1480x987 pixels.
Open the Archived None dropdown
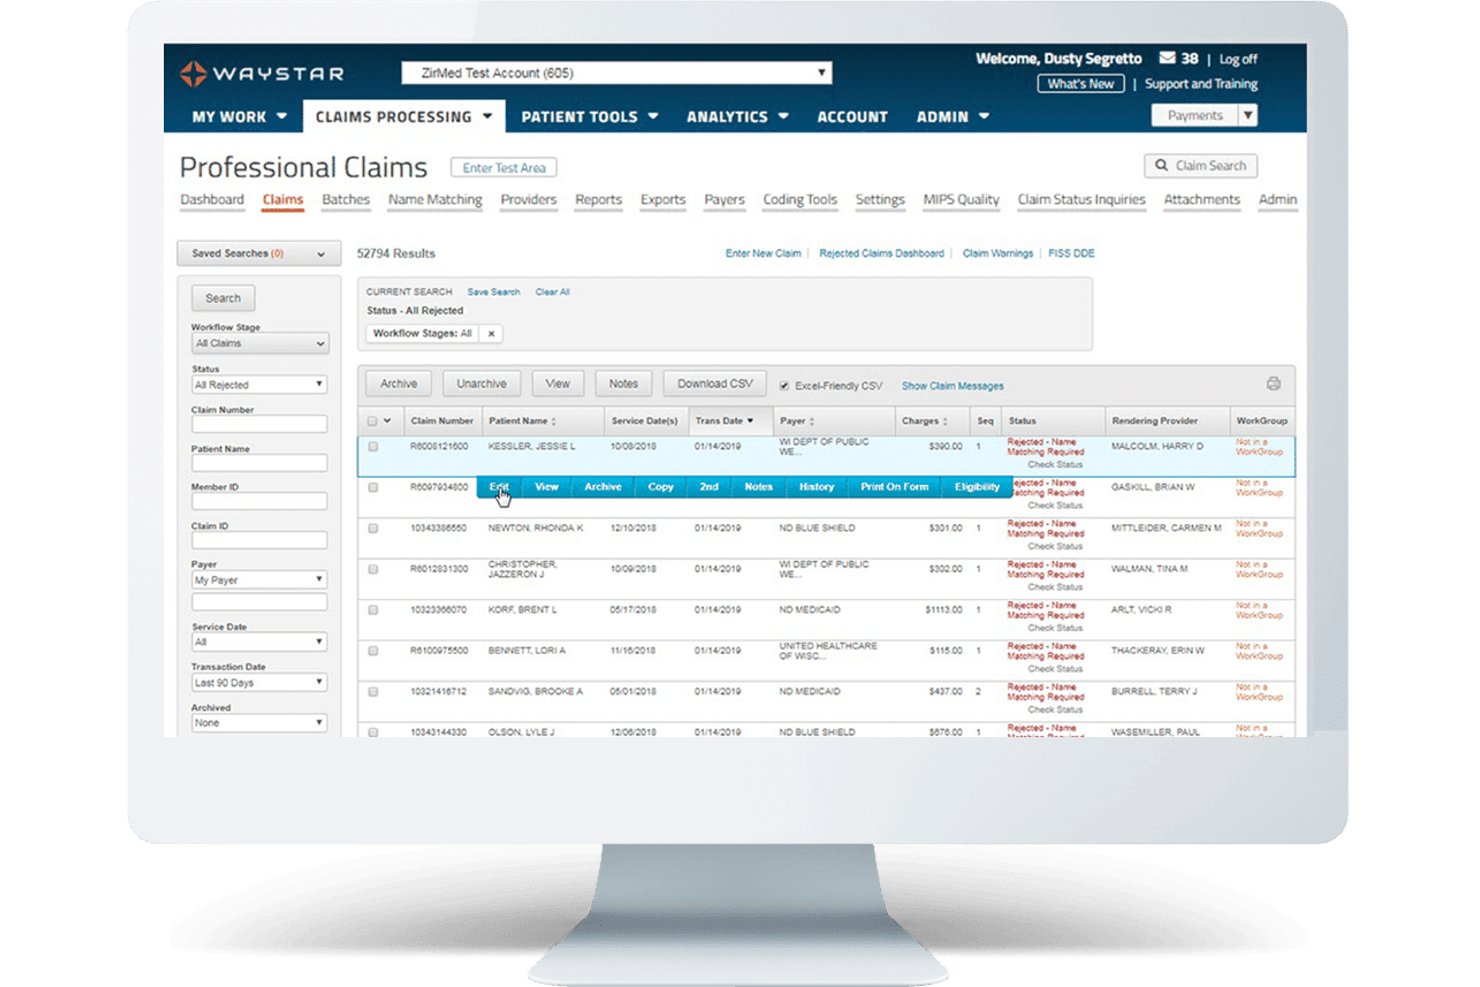pyautogui.click(x=259, y=723)
